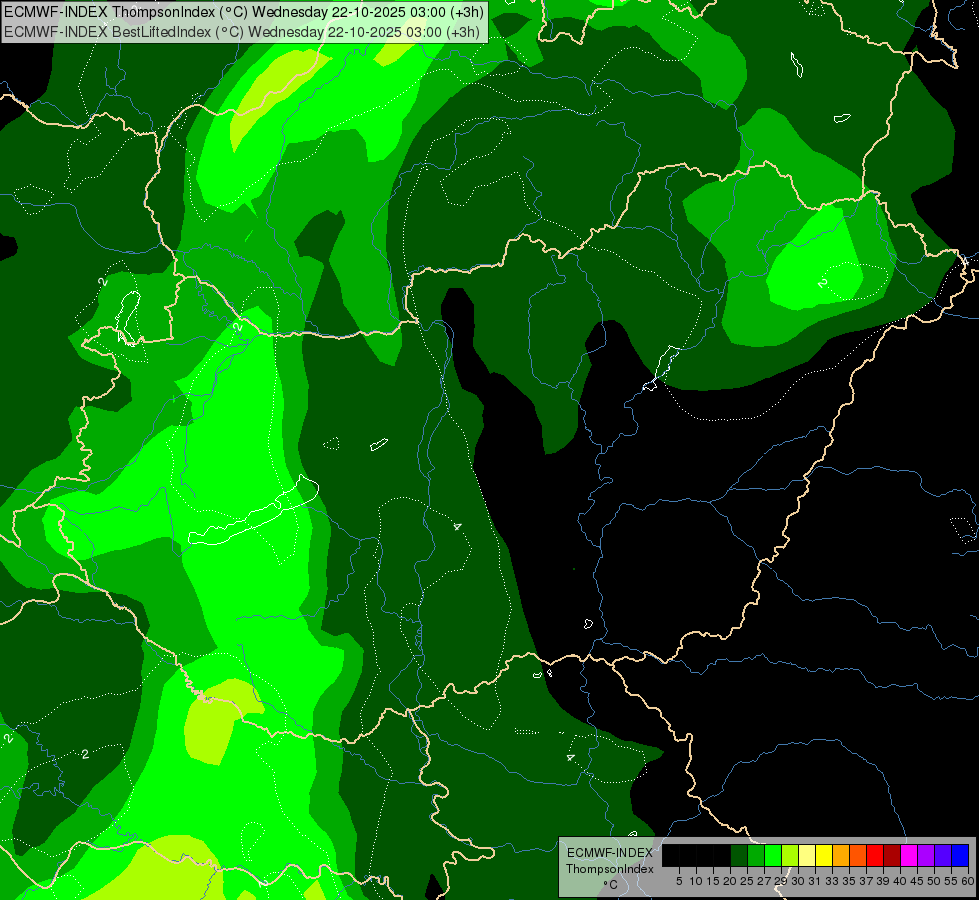Select the red-orange 35–37 swatch

tap(858, 855)
